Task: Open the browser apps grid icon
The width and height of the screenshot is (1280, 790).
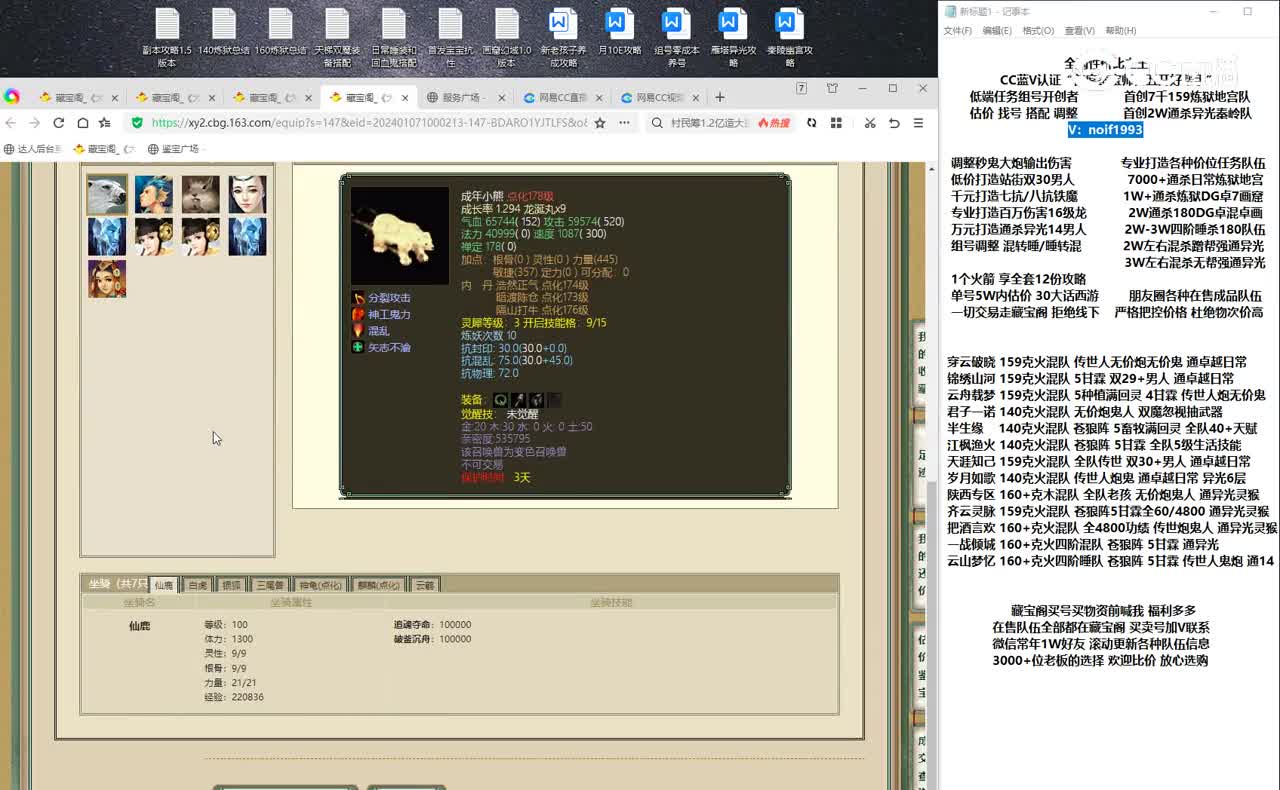Action: 836,123
